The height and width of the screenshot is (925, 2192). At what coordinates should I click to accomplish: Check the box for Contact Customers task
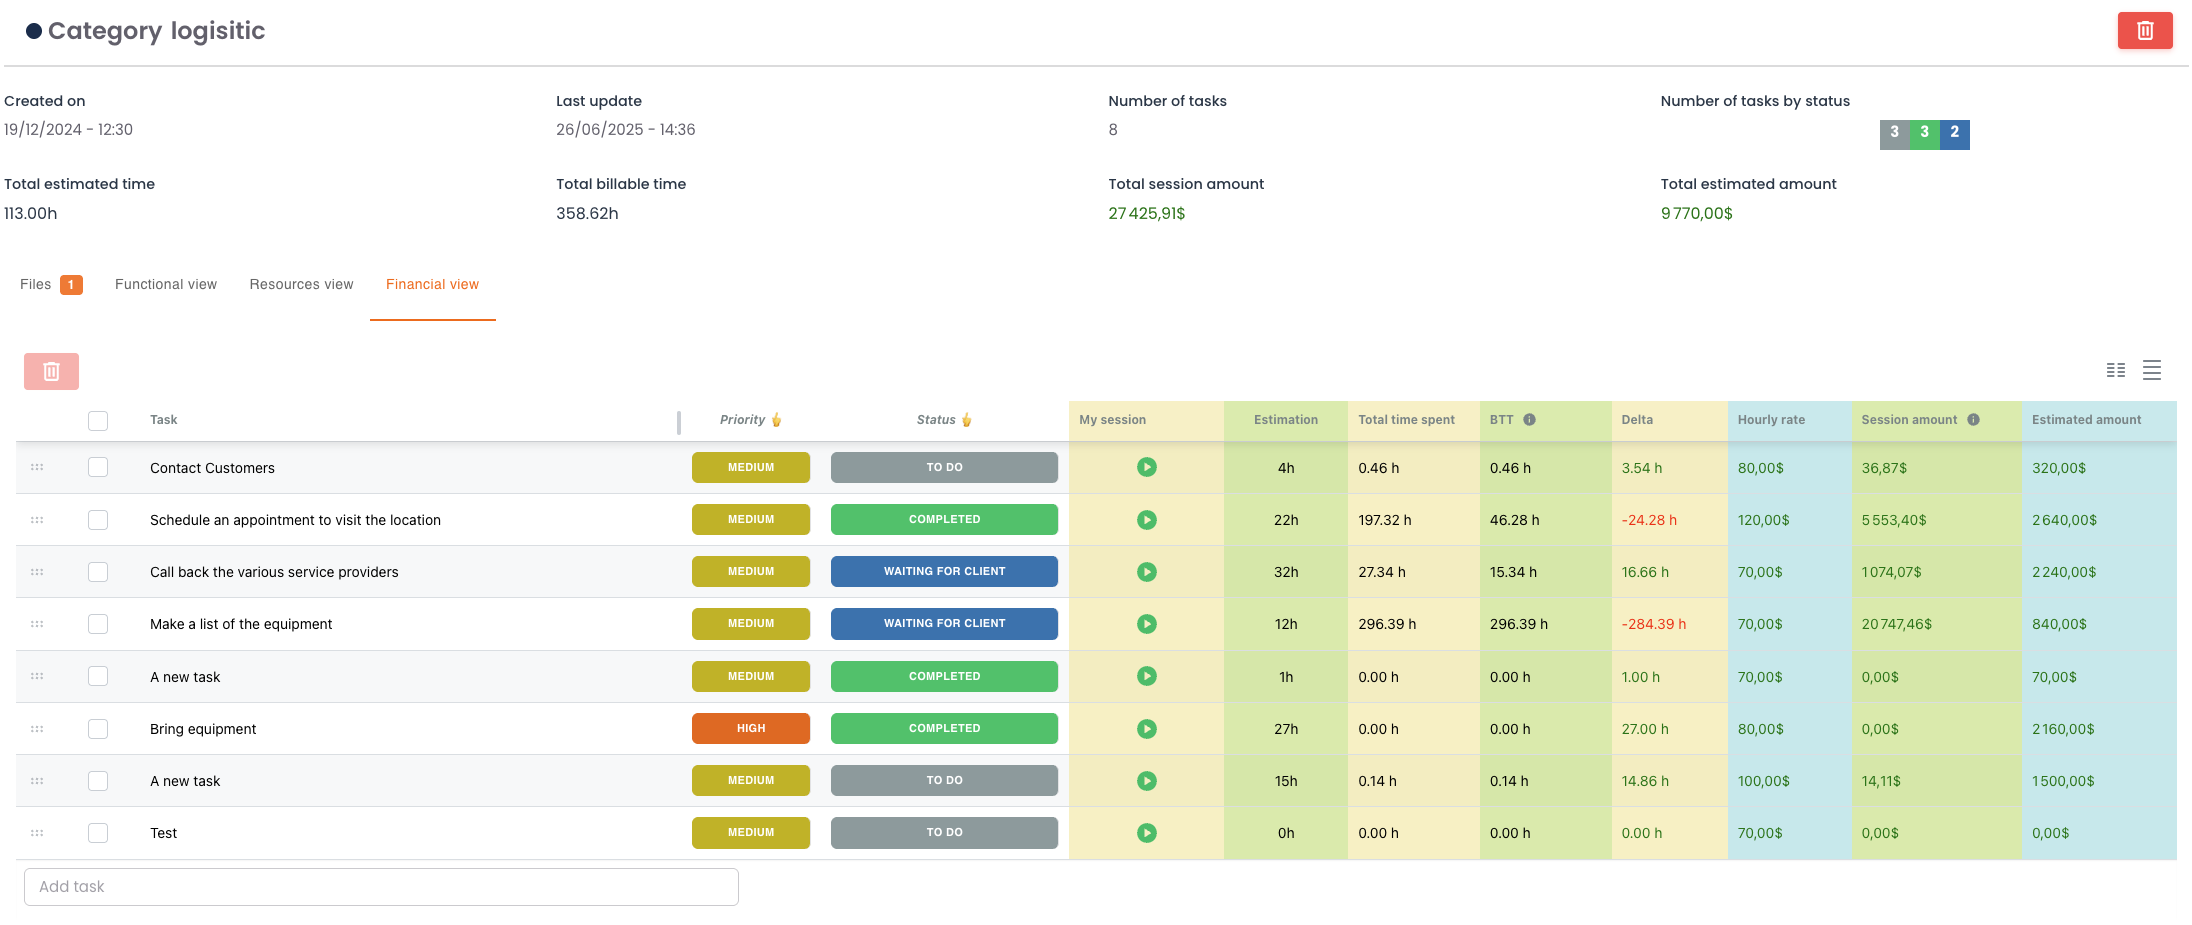pyautogui.click(x=98, y=468)
